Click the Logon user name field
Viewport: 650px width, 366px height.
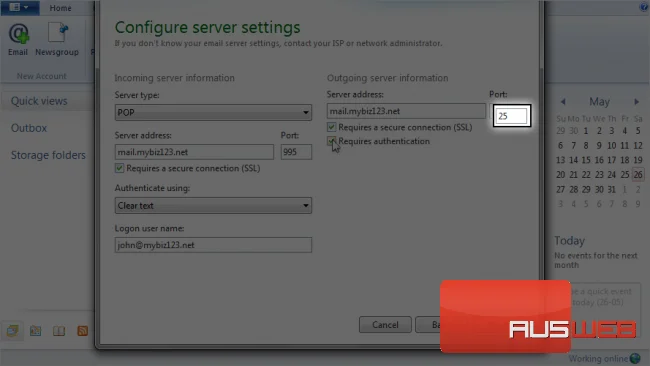click(213, 245)
